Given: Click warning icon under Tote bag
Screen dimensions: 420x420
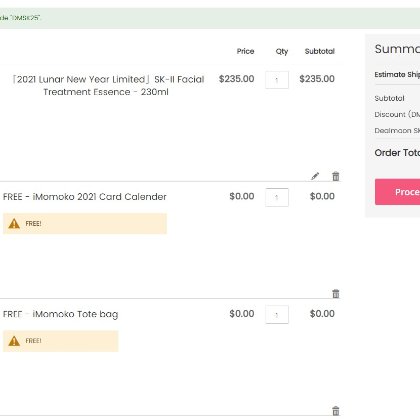Looking at the screenshot, I should (14, 341).
